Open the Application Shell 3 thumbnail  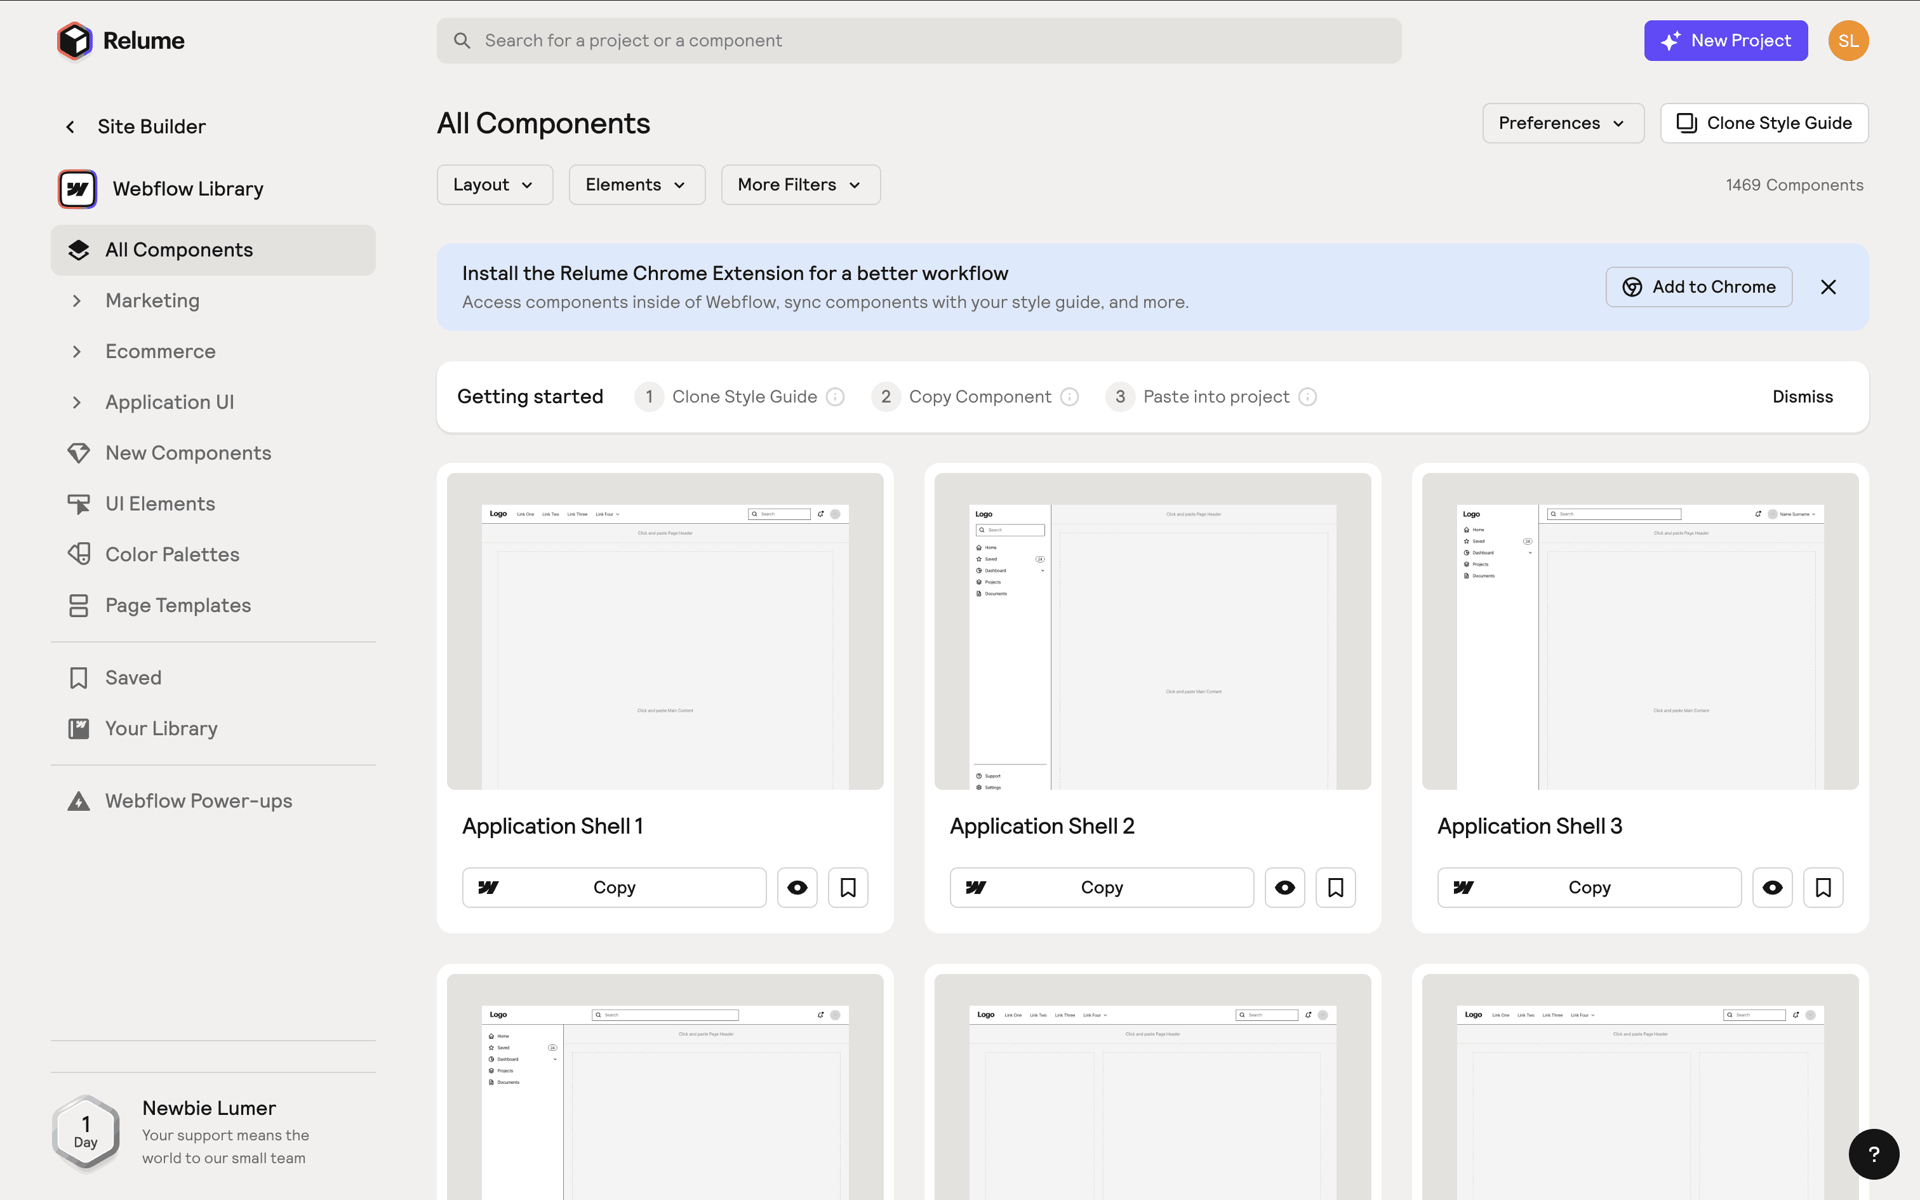coord(1640,631)
